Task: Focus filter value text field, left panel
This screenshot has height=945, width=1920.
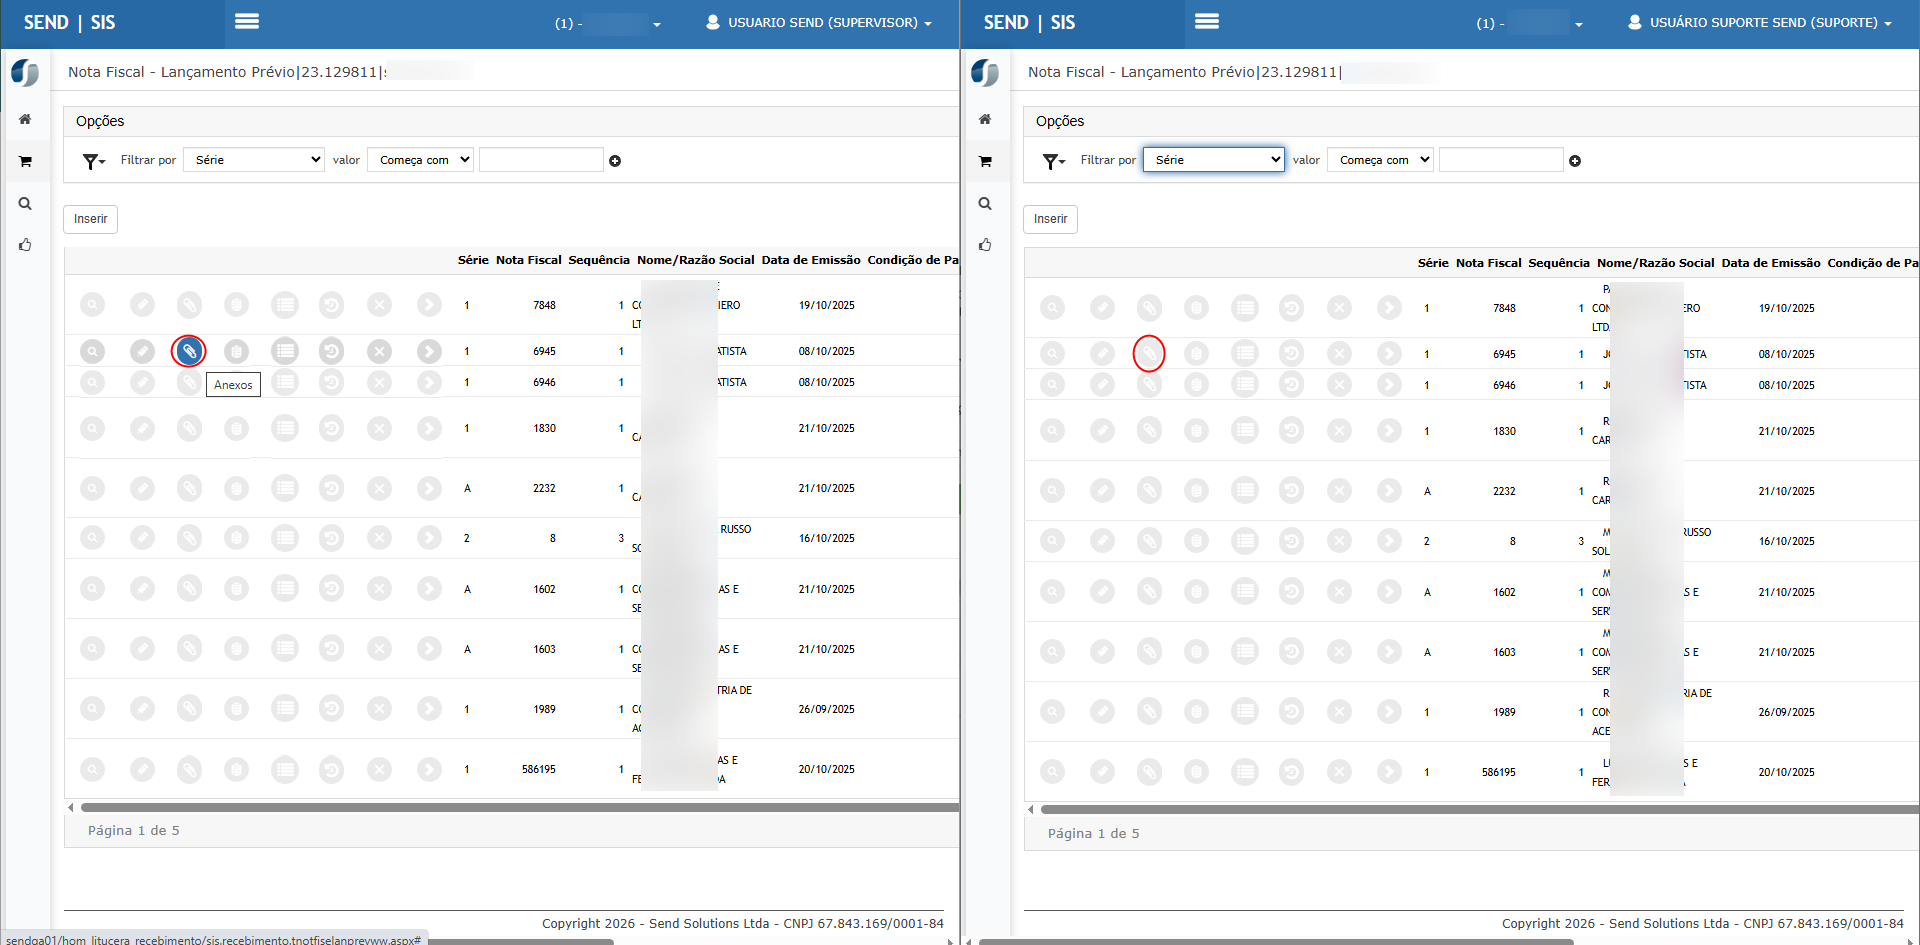Action: 541,160
